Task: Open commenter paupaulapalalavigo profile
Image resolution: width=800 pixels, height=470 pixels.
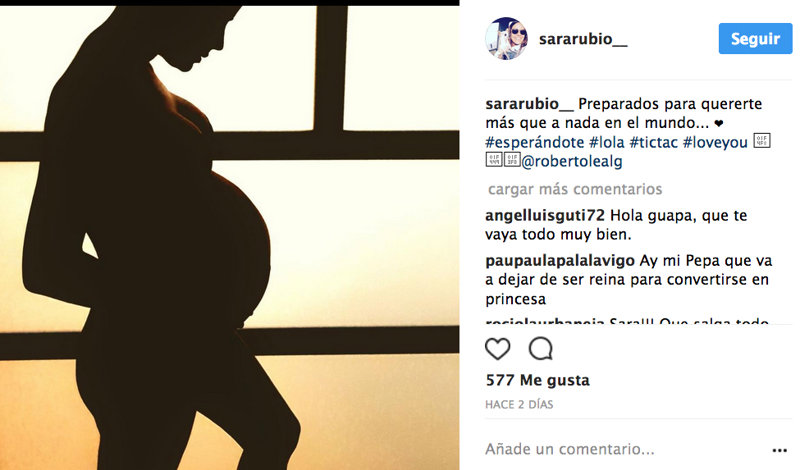Action: (x=560, y=261)
